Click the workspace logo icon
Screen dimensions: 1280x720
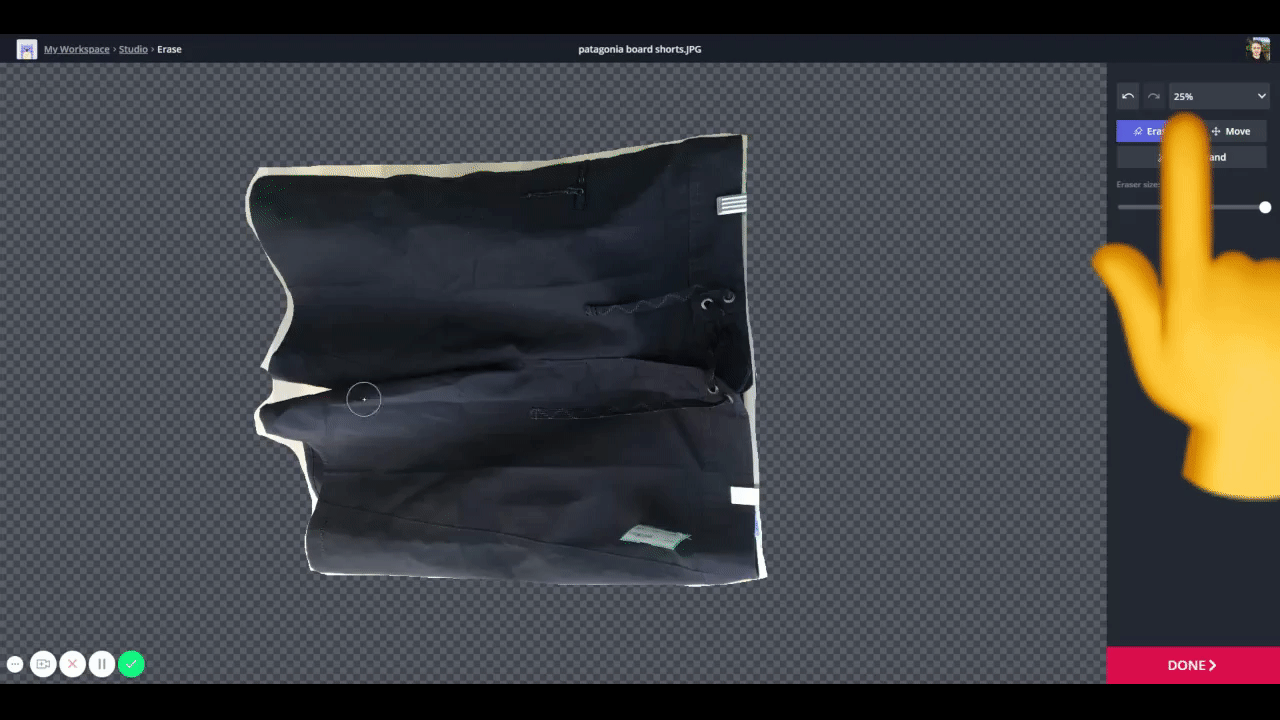pos(27,49)
